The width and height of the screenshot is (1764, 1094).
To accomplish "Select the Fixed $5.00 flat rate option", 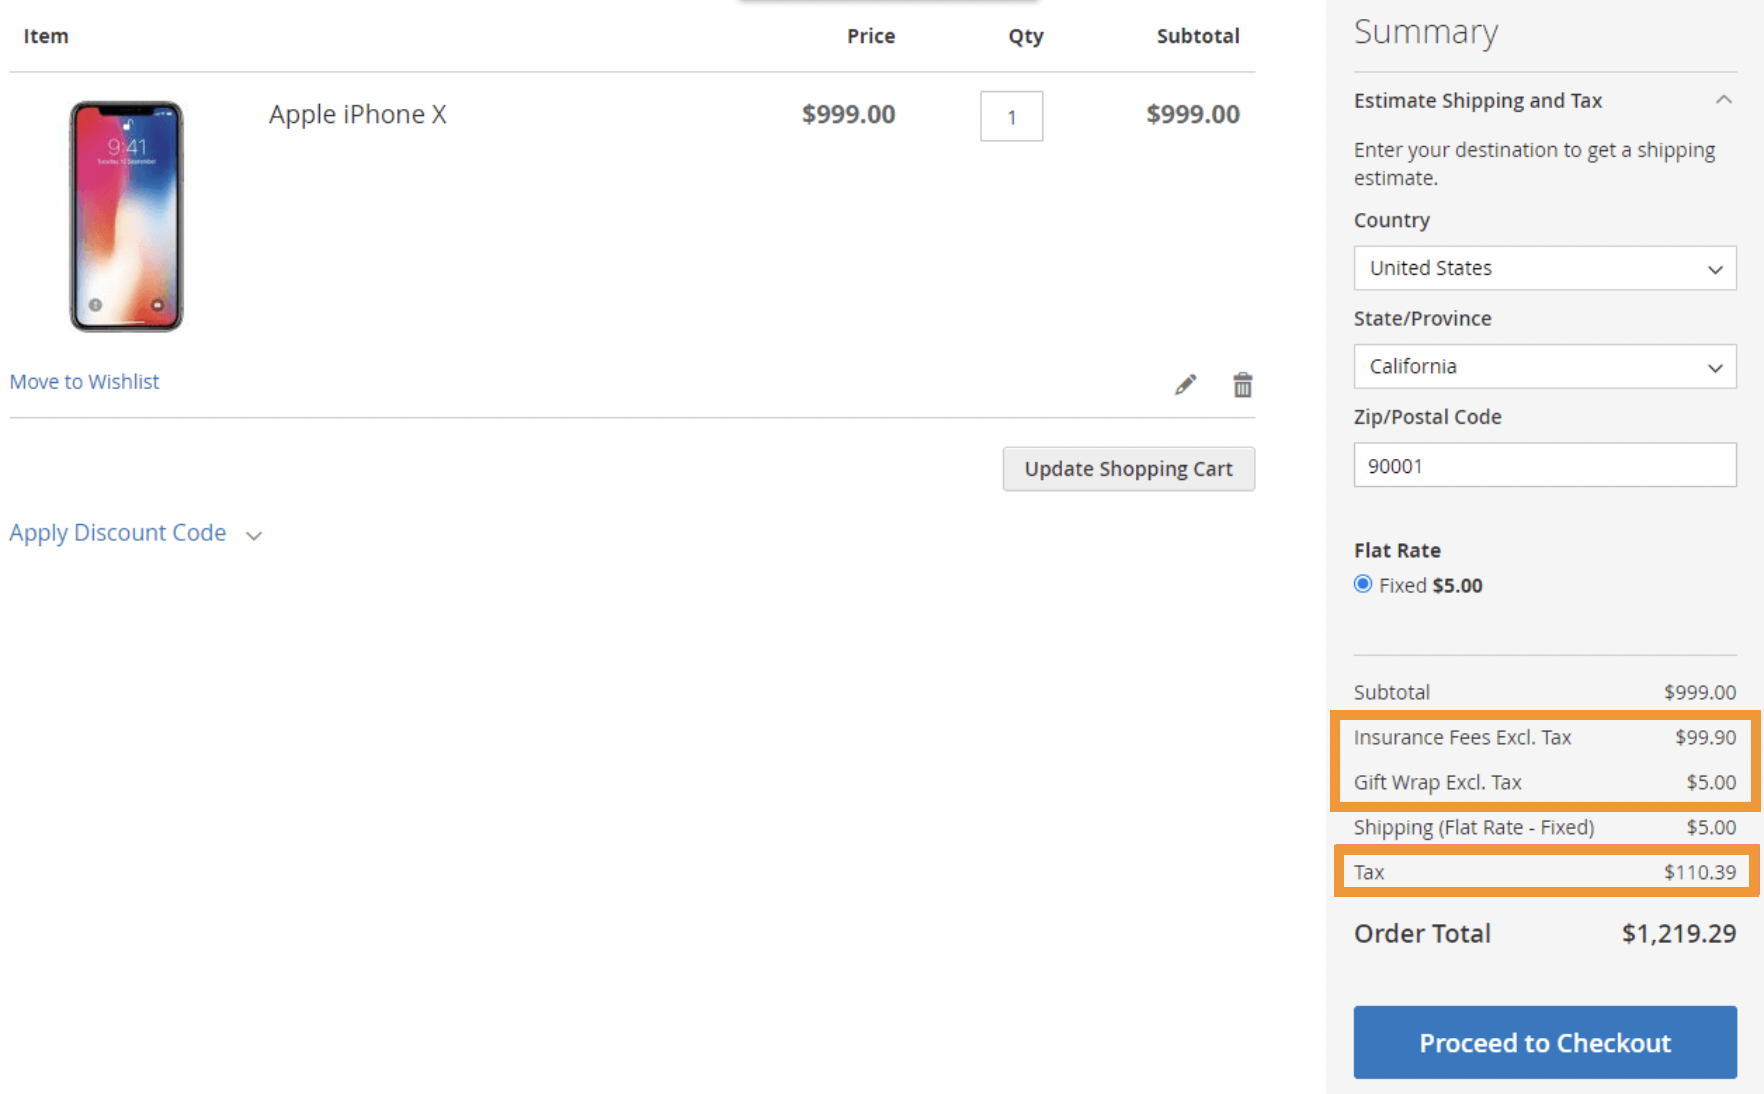I will coord(1362,584).
